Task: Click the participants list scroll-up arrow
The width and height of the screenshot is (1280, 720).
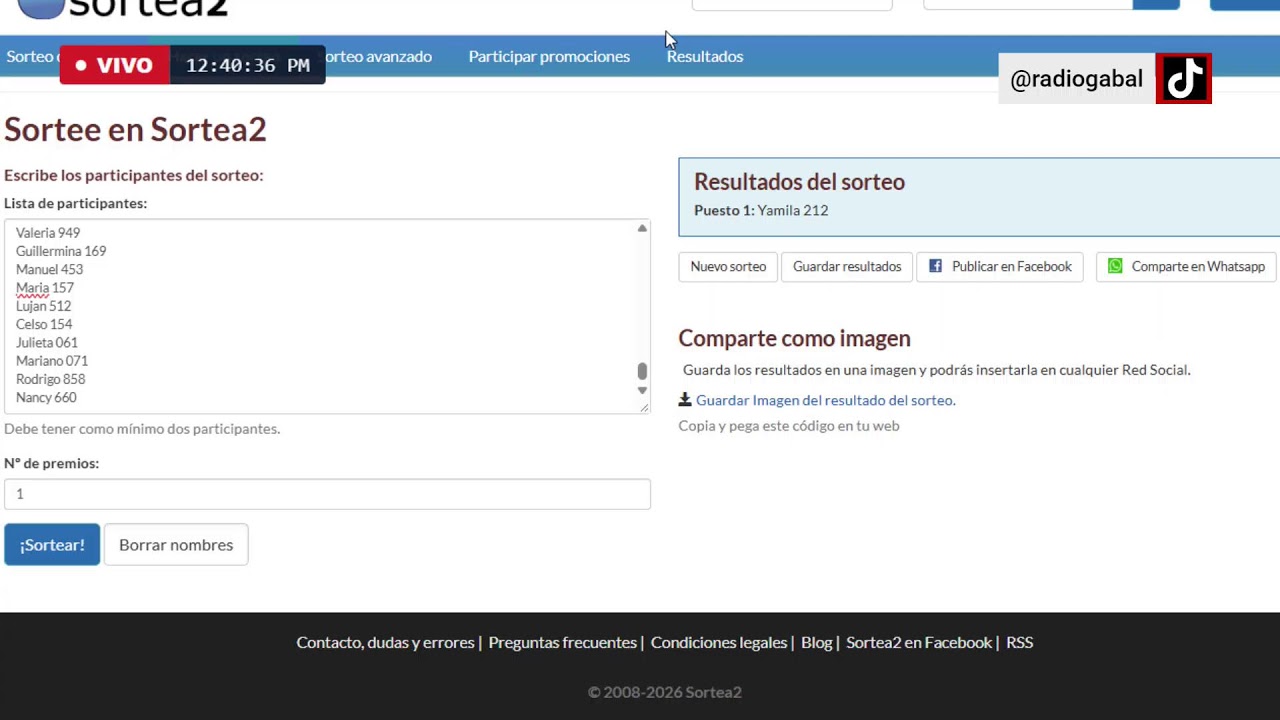Action: coord(642,229)
